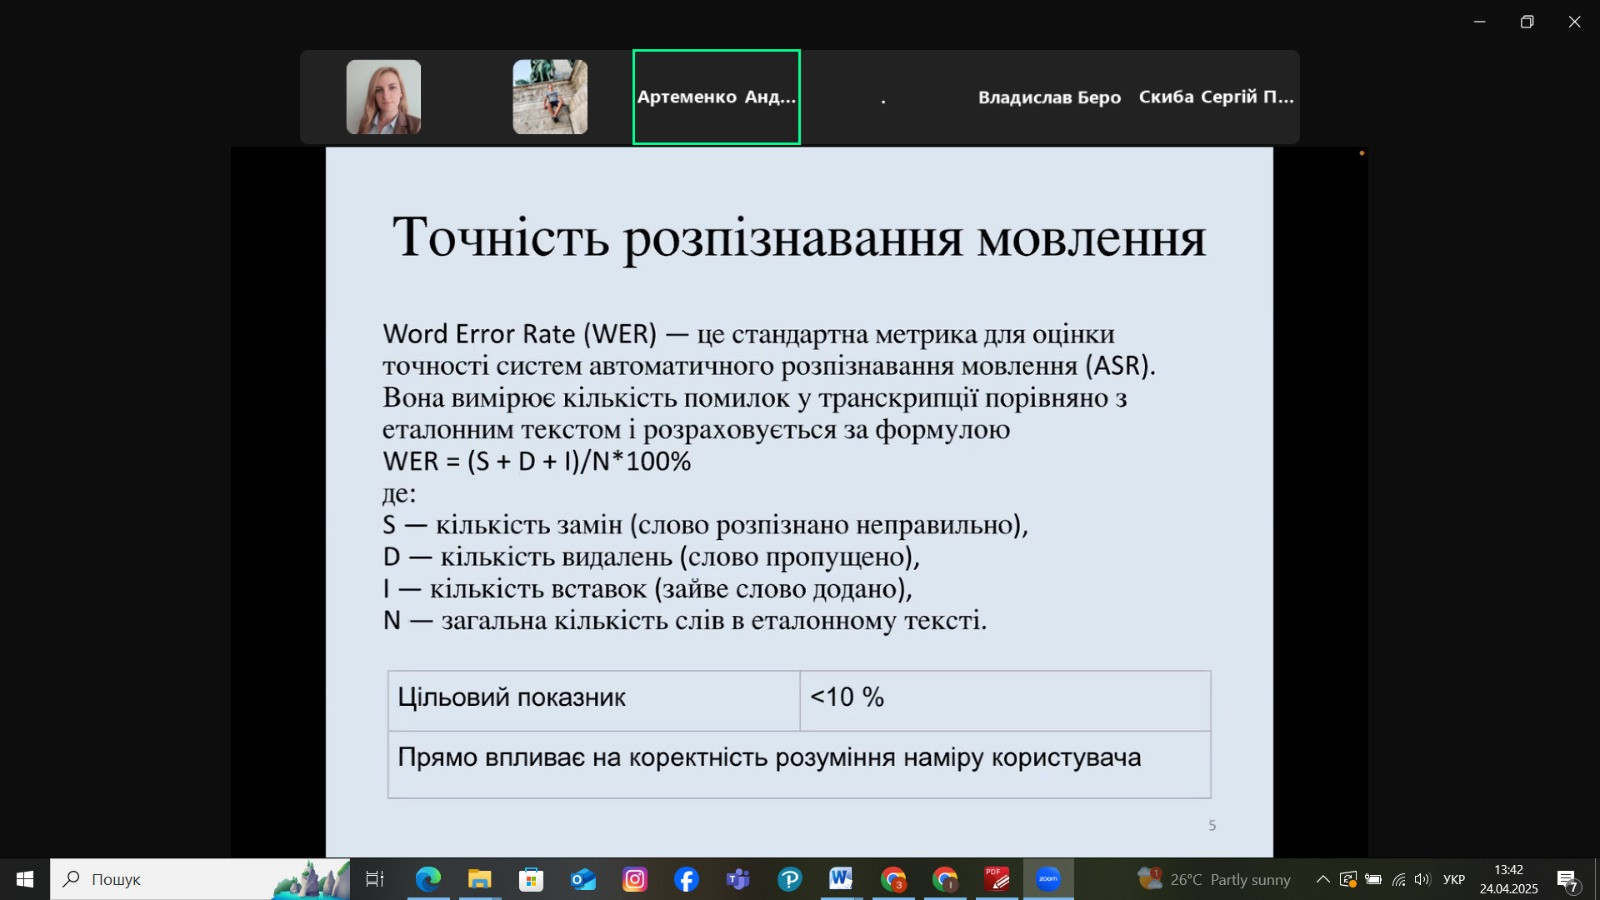Click the line starting with N — загальна кількість
The image size is (1600, 900).
685,621
